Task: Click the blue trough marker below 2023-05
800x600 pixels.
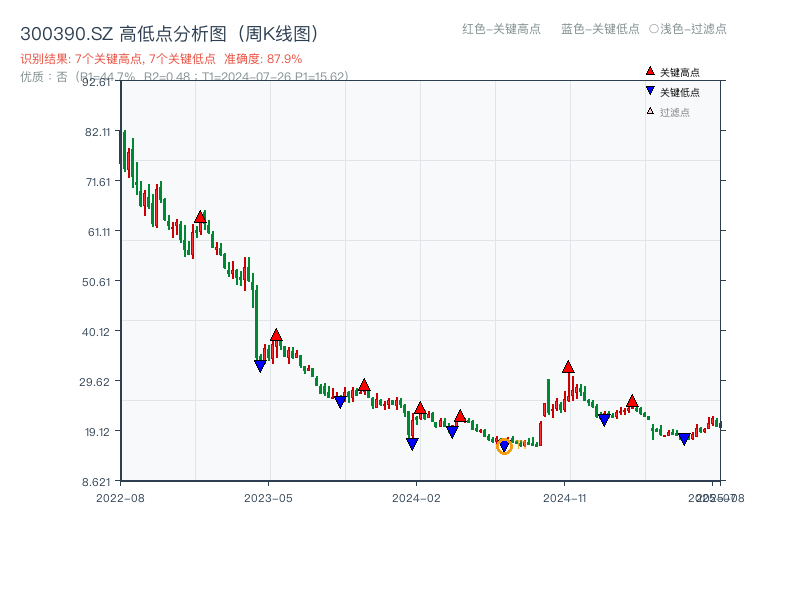Action: click(x=258, y=366)
